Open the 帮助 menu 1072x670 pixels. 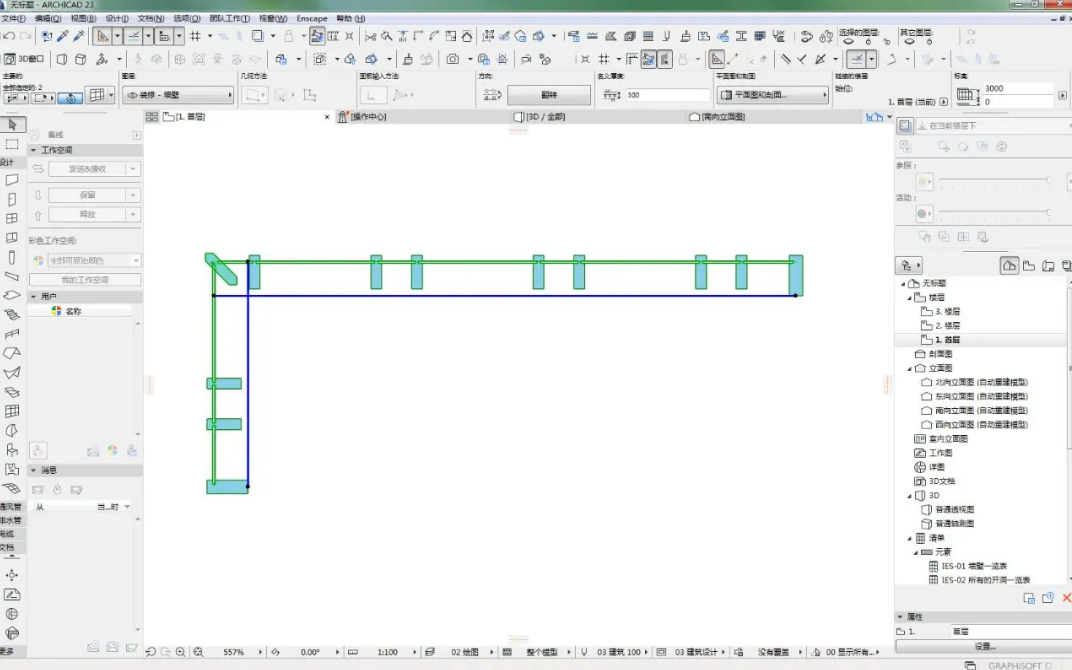coord(351,18)
